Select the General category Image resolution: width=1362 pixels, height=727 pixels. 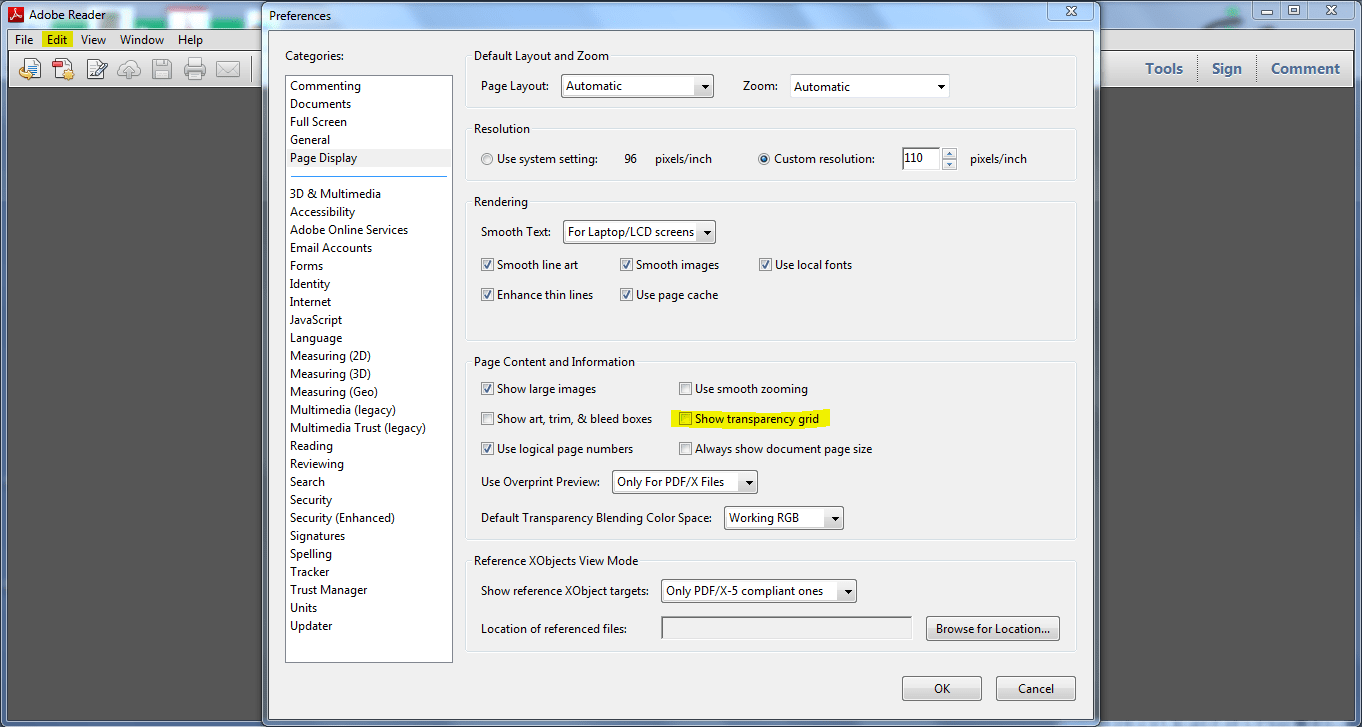310,140
